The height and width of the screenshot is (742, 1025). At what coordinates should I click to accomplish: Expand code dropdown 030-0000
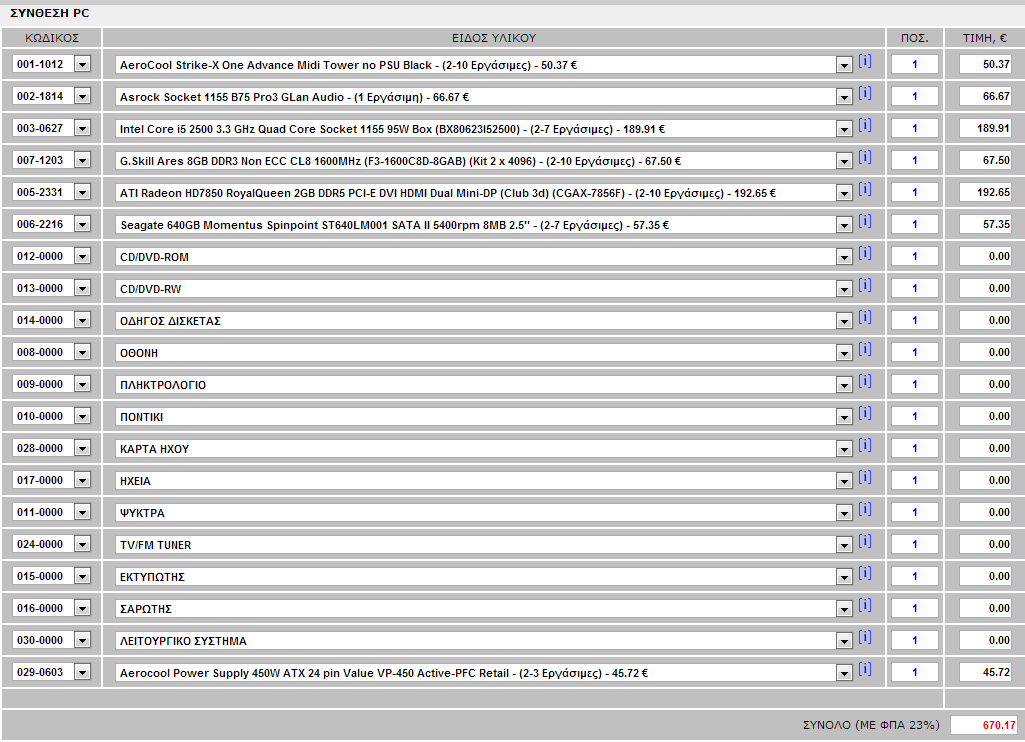coord(82,640)
